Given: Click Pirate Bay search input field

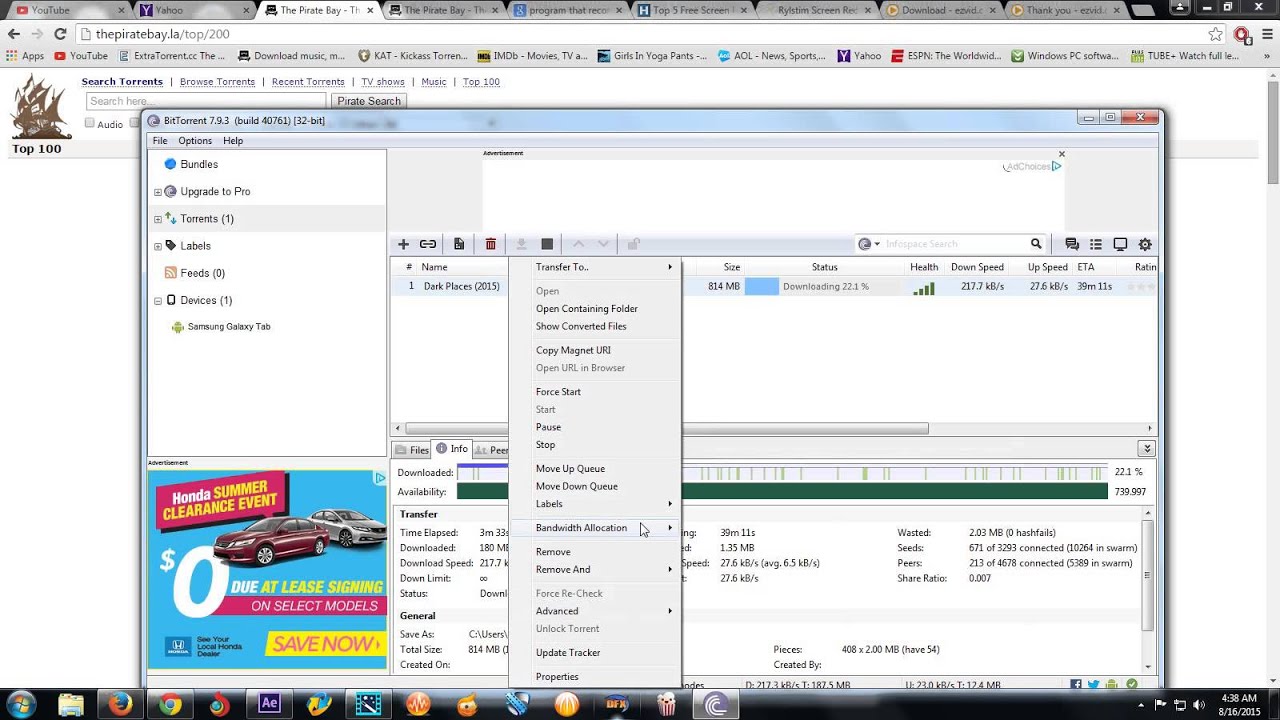Looking at the screenshot, I should 205,101.
